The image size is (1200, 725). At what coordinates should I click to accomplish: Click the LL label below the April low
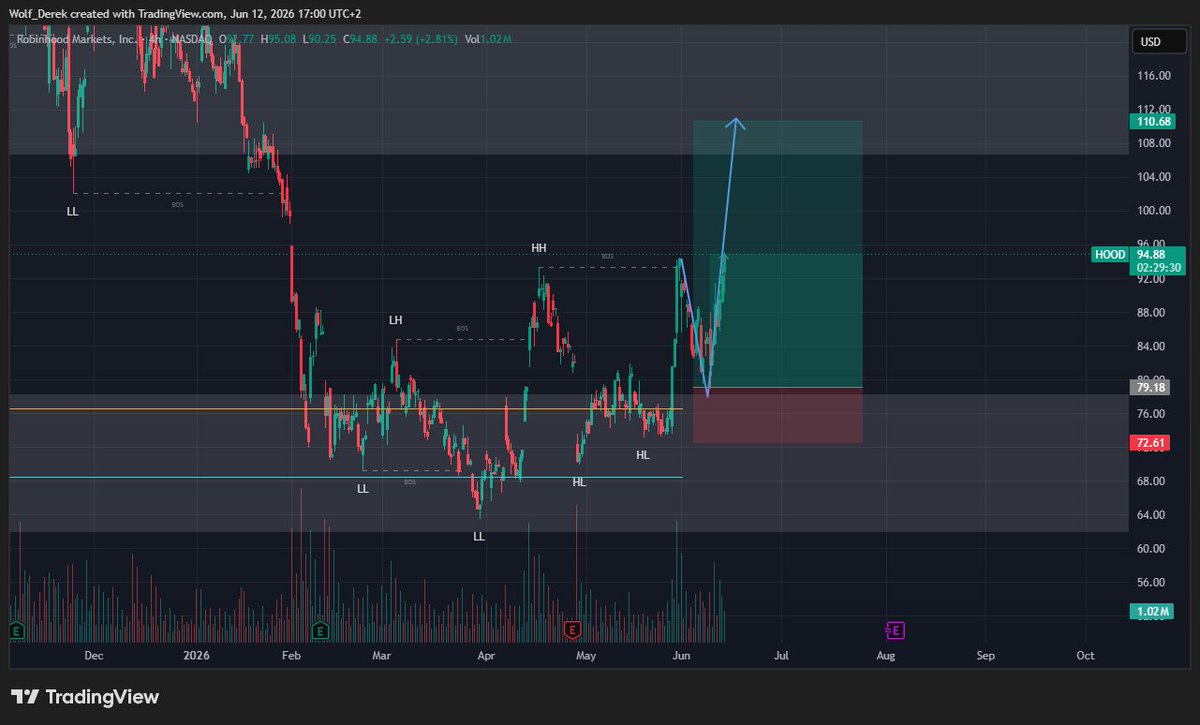(479, 537)
